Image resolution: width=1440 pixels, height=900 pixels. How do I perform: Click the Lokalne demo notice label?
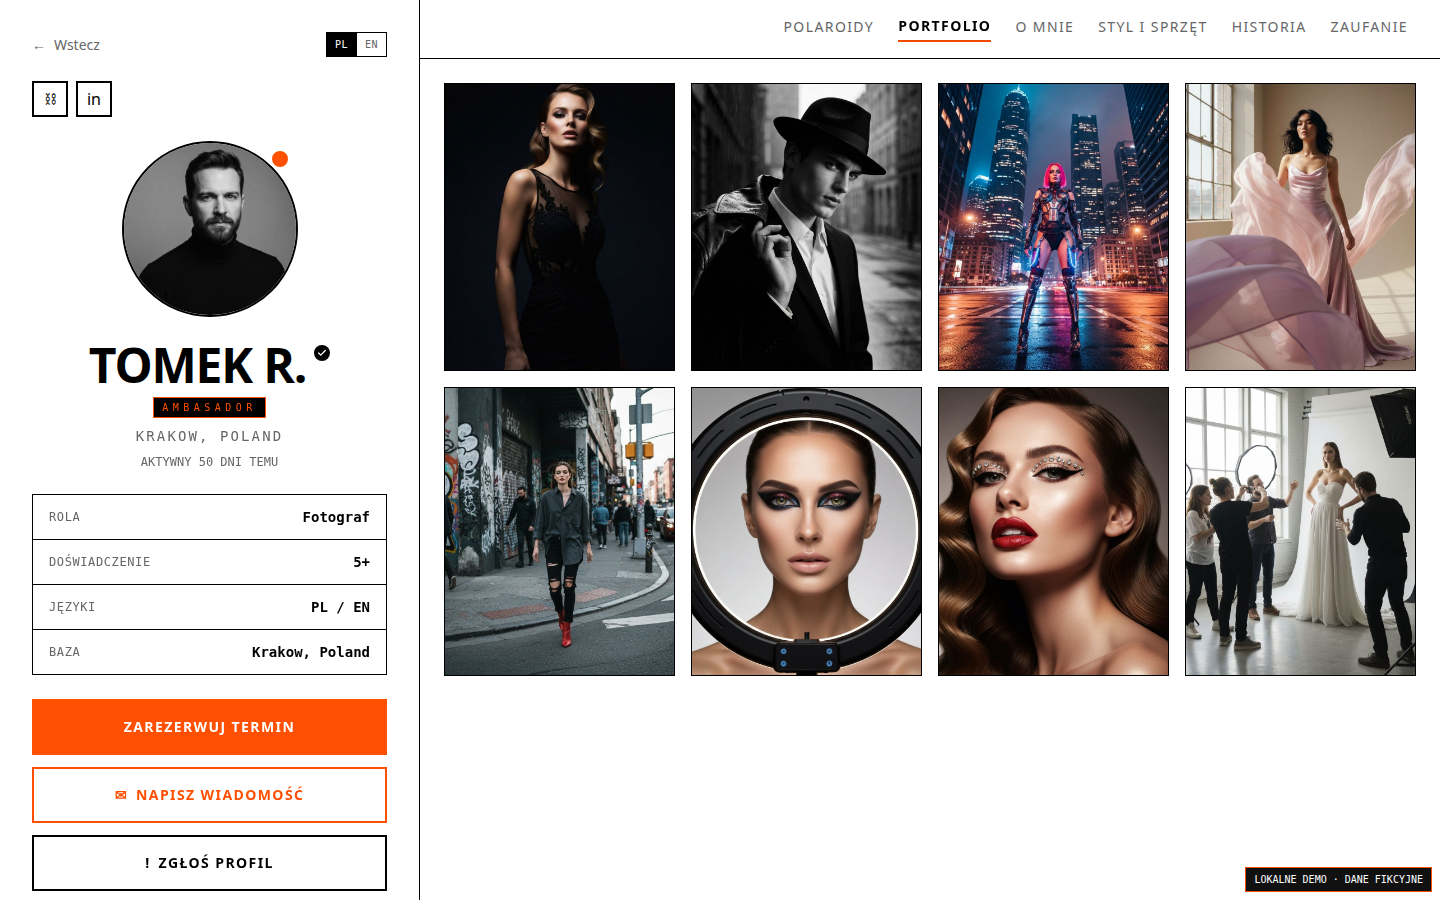(1338, 879)
